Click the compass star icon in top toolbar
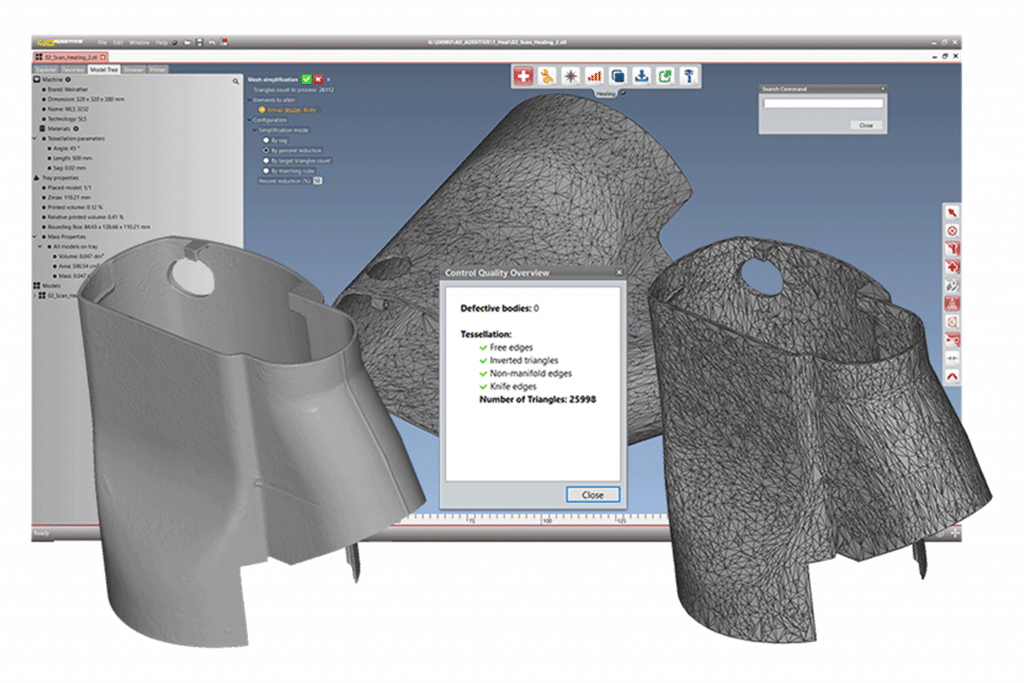This screenshot has width=1024, height=683. tap(570, 75)
